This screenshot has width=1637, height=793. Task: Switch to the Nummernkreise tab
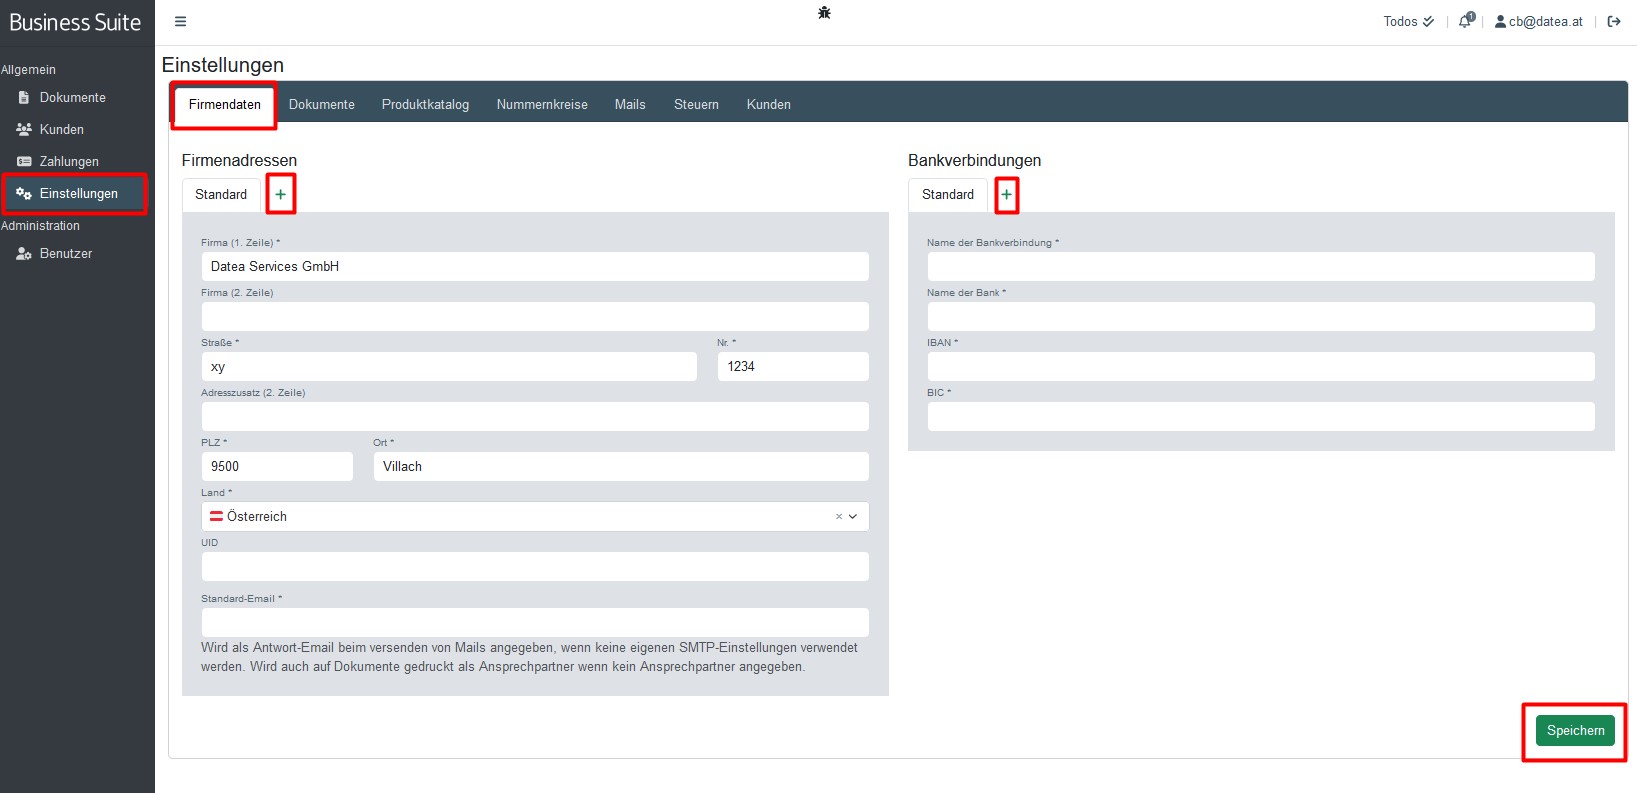pos(542,104)
